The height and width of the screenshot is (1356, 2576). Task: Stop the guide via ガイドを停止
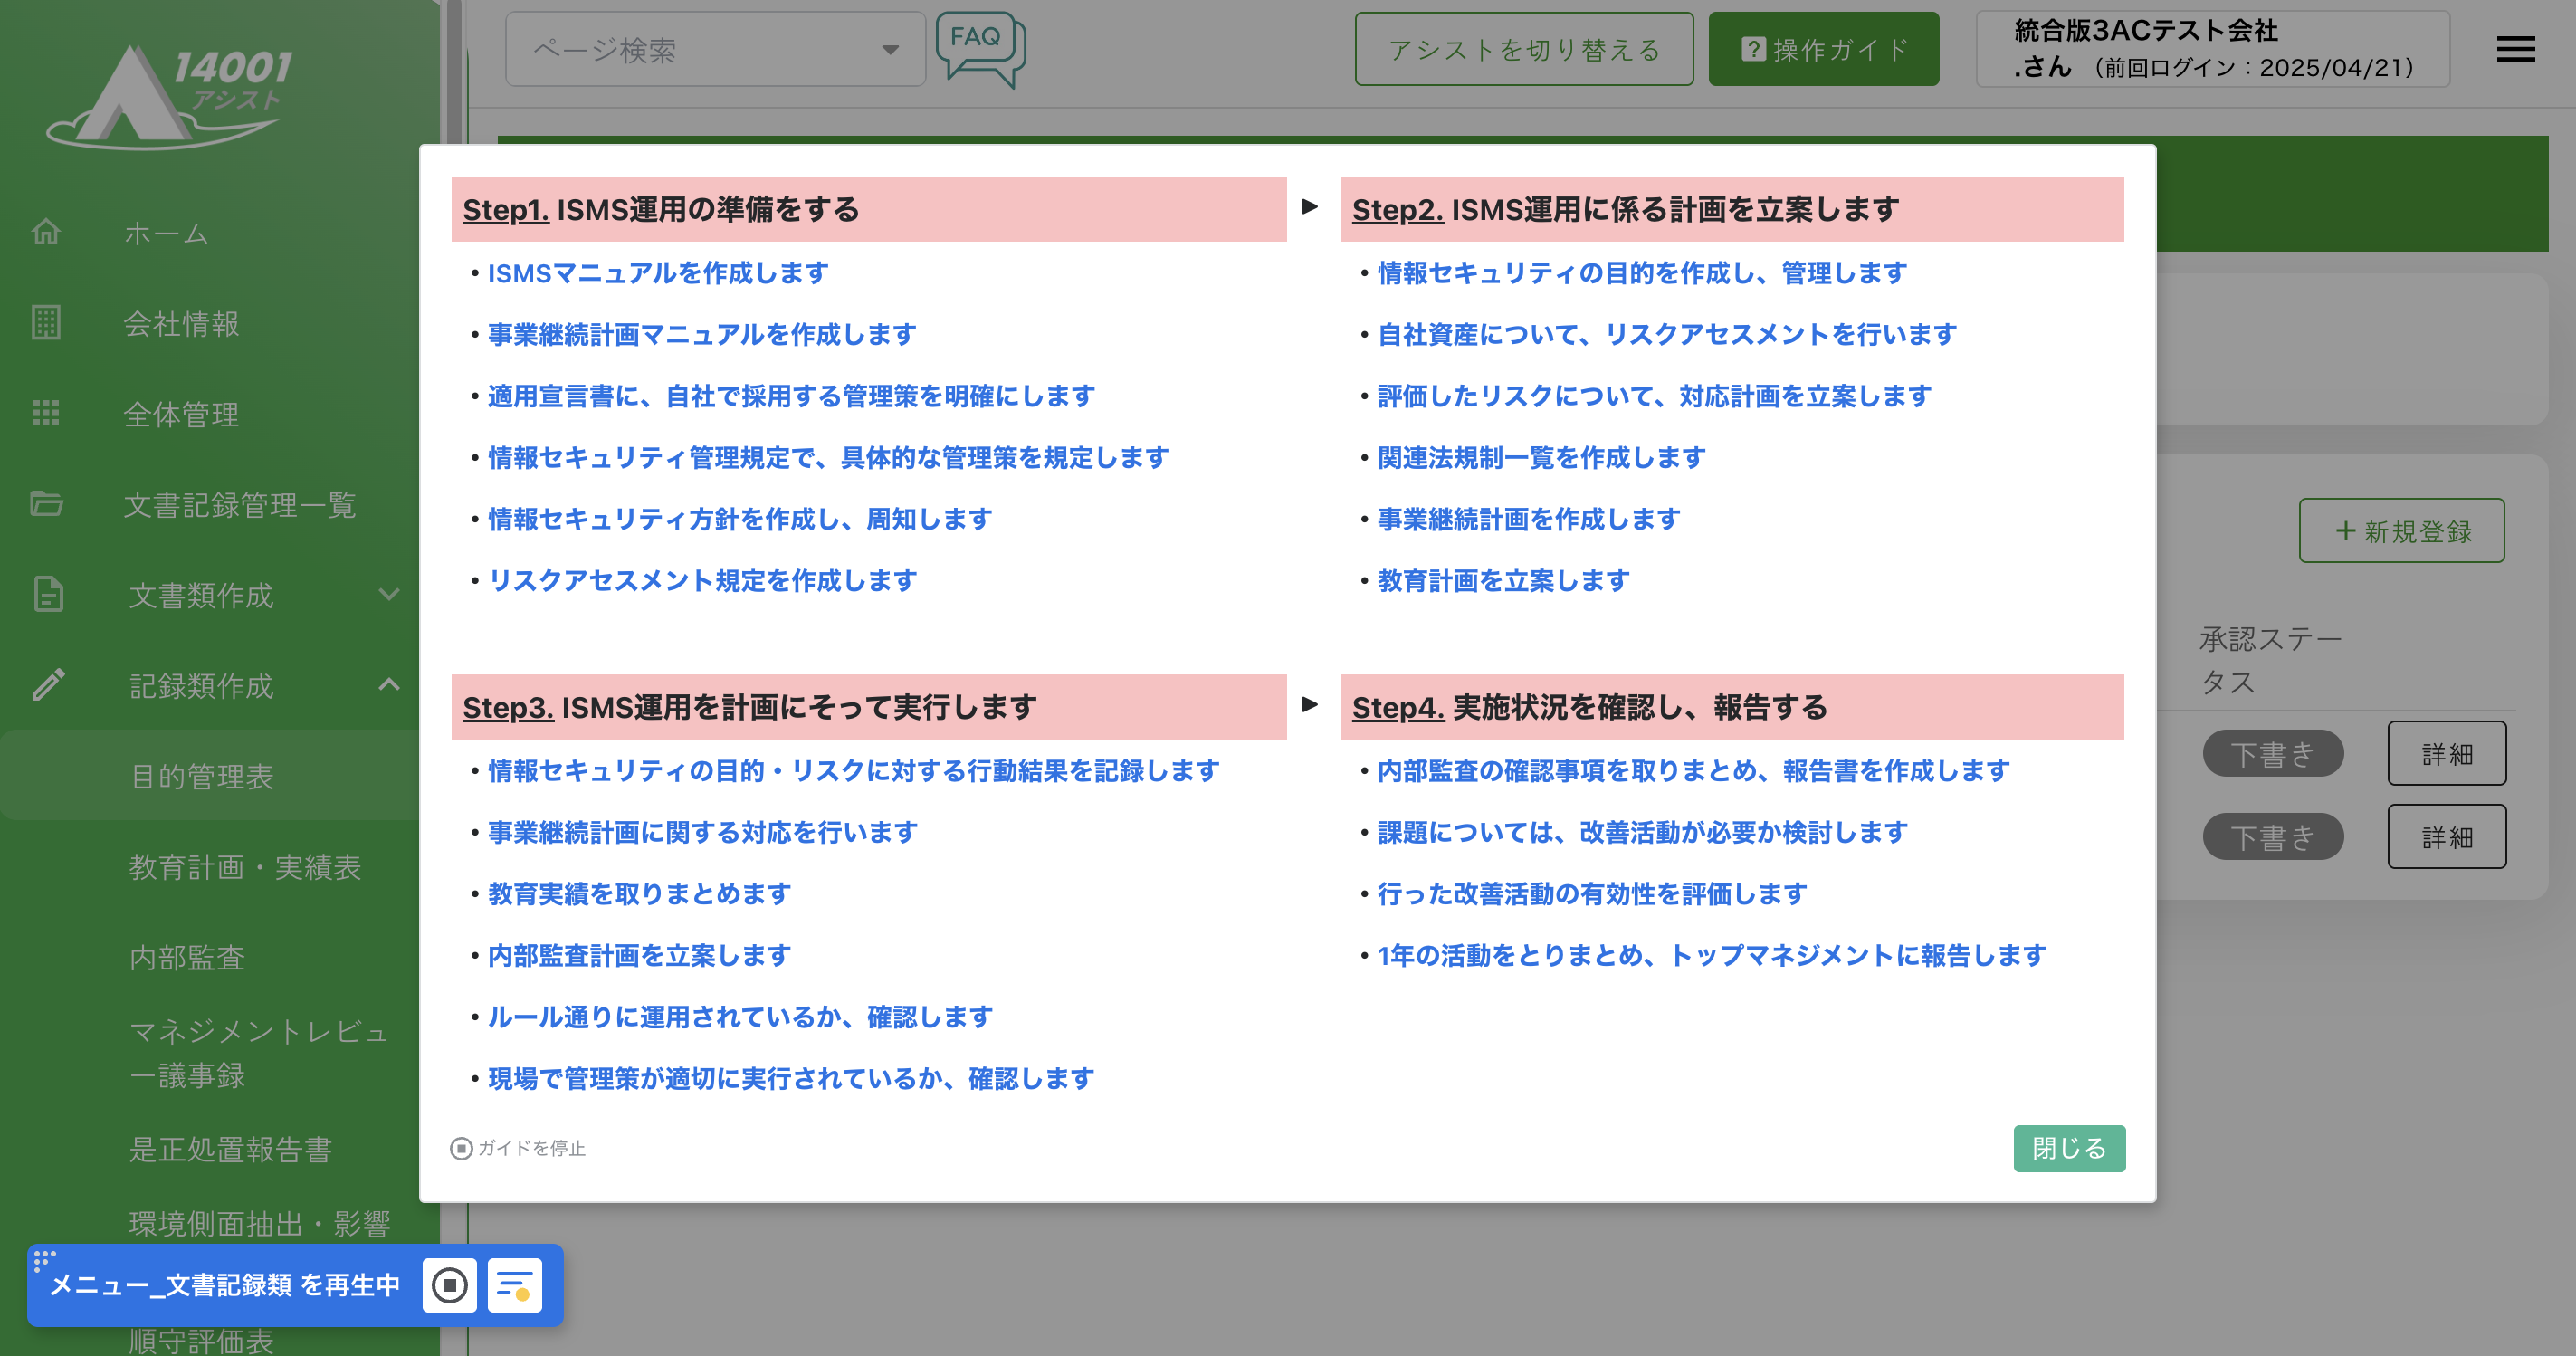click(518, 1148)
